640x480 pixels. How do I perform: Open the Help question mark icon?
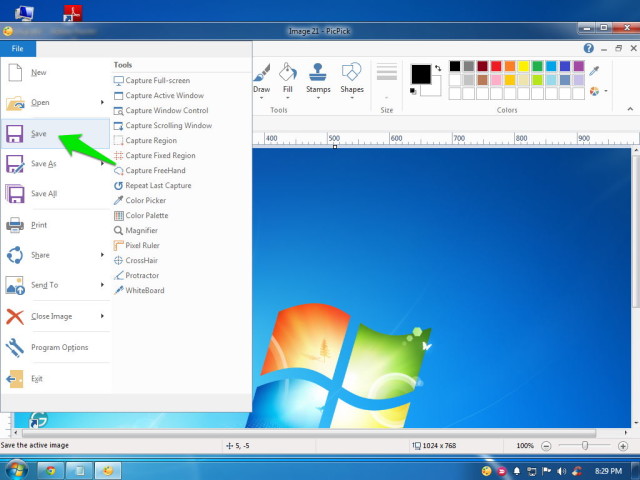pos(589,48)
